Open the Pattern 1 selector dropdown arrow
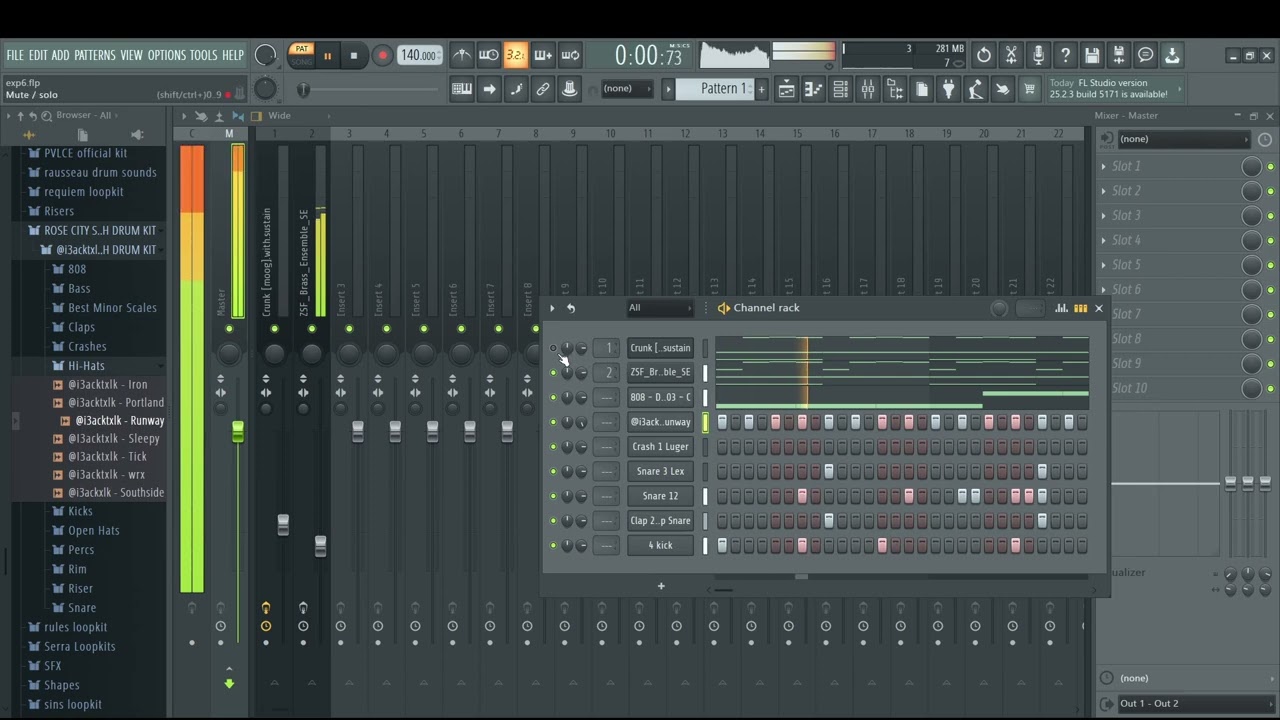The width and height of the screenshot is (1280, 720). [x=669, y=89]
